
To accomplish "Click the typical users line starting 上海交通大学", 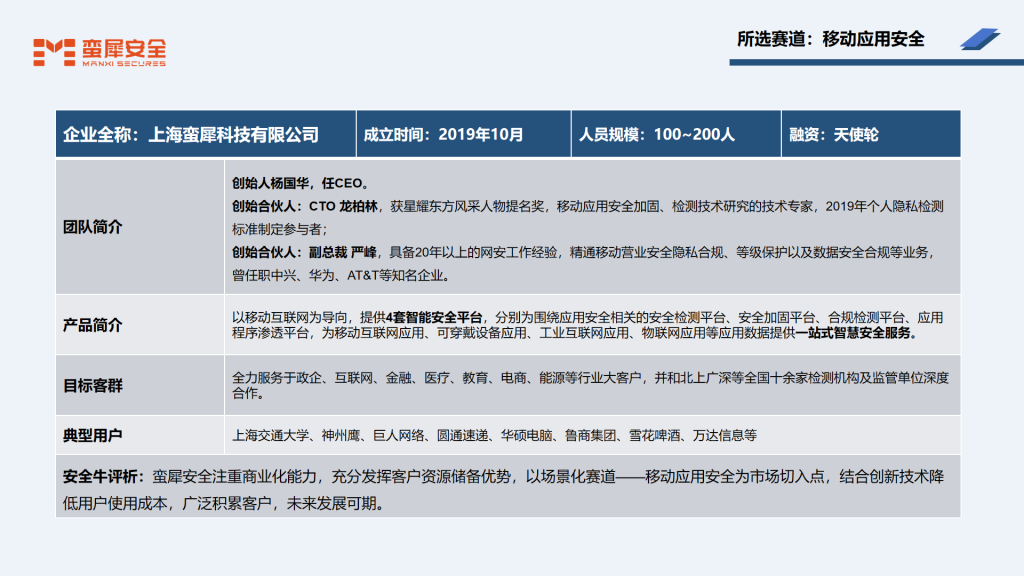I will 494,436.
